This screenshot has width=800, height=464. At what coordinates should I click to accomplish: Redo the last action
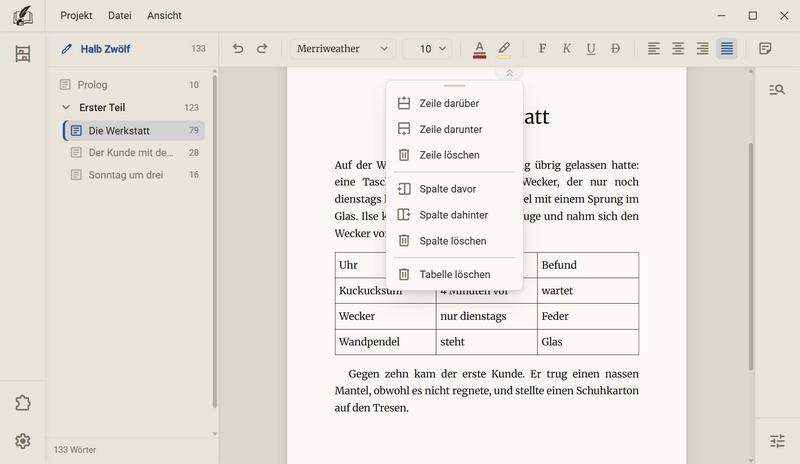point(262,48)
